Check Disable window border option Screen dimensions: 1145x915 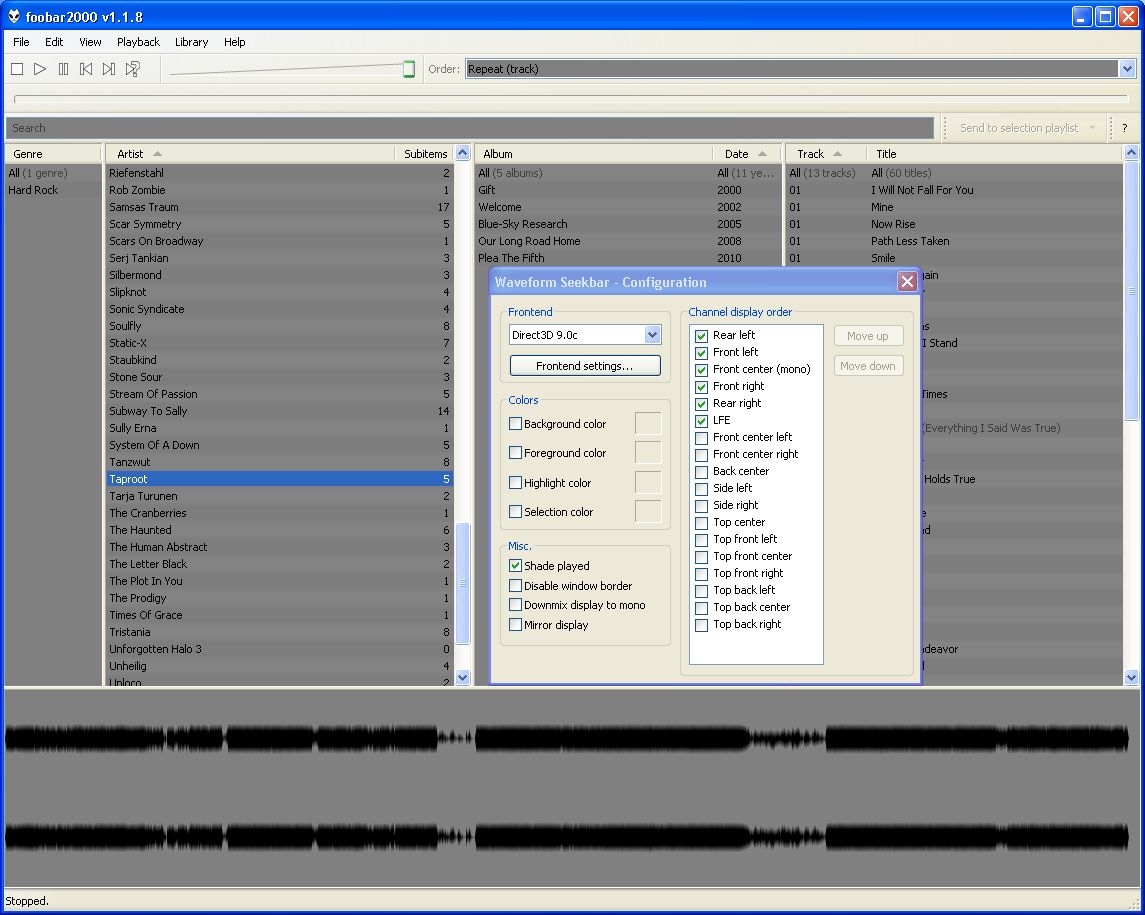click(516, 586)
